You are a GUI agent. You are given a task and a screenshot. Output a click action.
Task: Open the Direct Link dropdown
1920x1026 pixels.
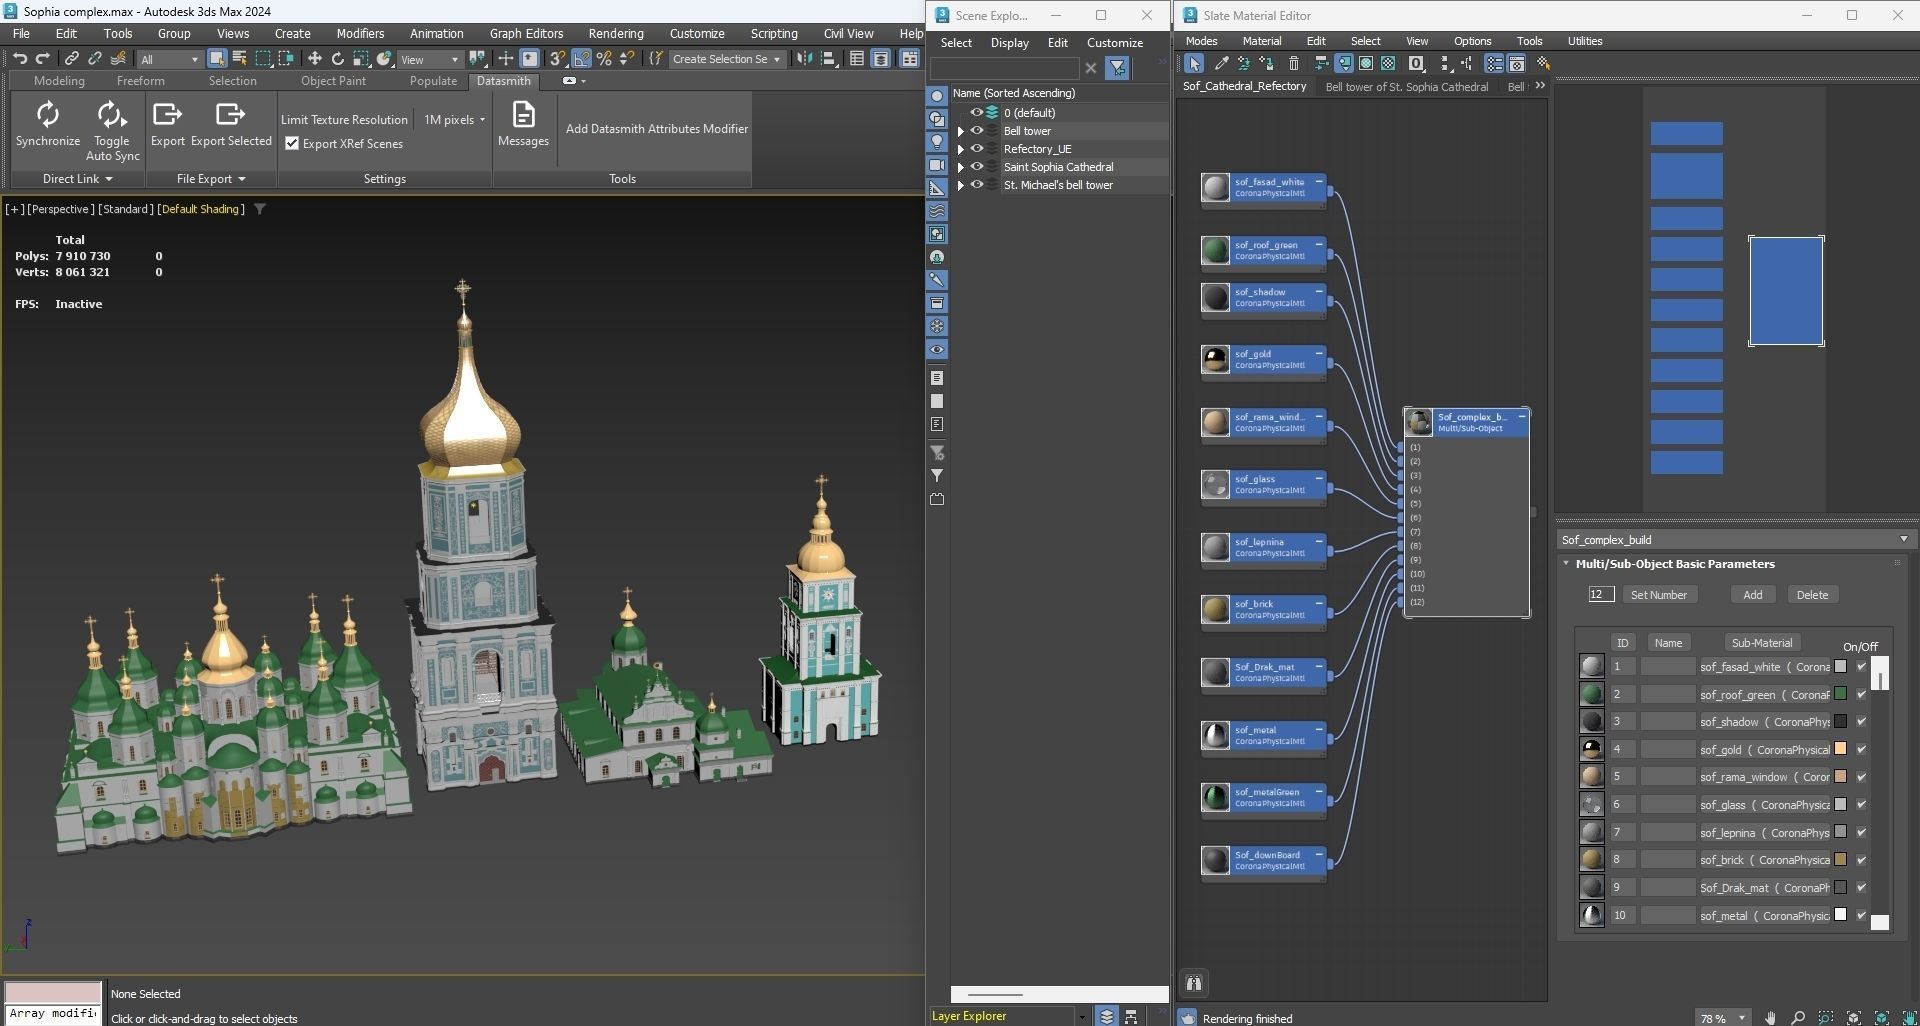[x=77, y=179]
